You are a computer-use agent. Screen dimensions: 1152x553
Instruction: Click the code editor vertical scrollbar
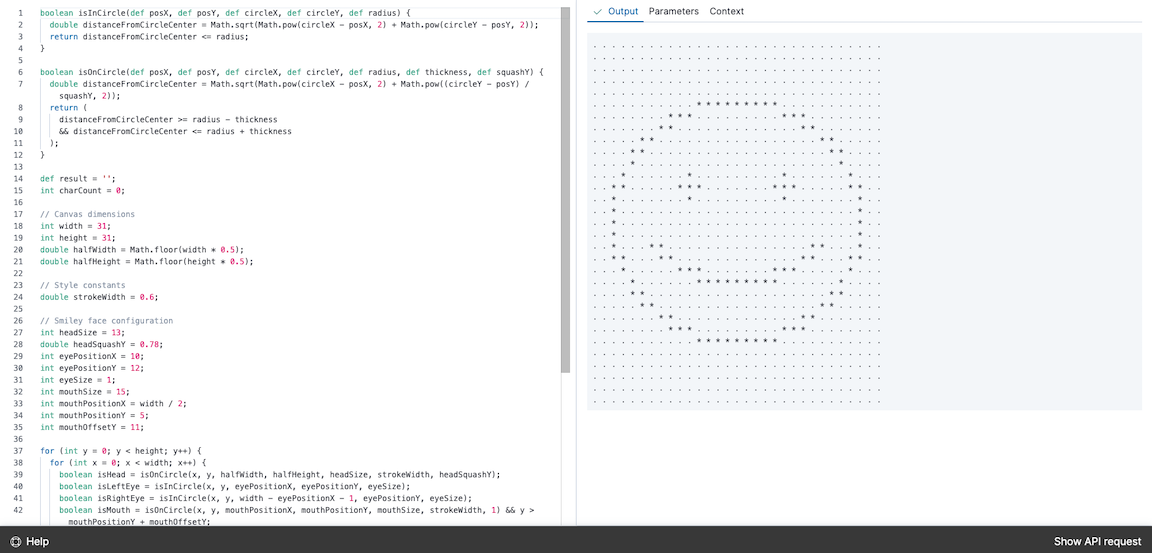[x=566, y=190]
